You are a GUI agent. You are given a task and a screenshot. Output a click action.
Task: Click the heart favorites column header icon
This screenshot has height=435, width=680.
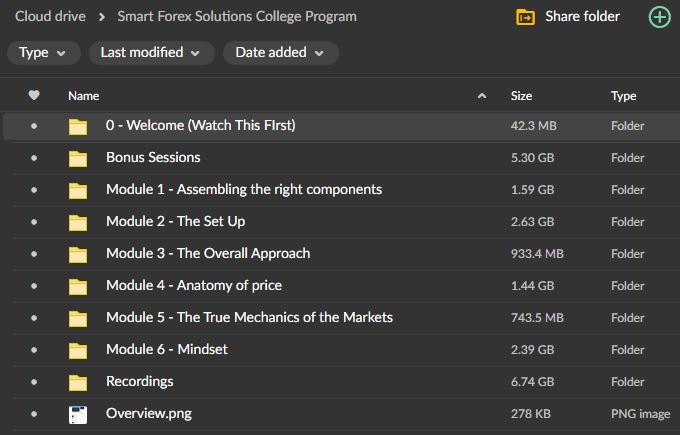pos(34,96)
